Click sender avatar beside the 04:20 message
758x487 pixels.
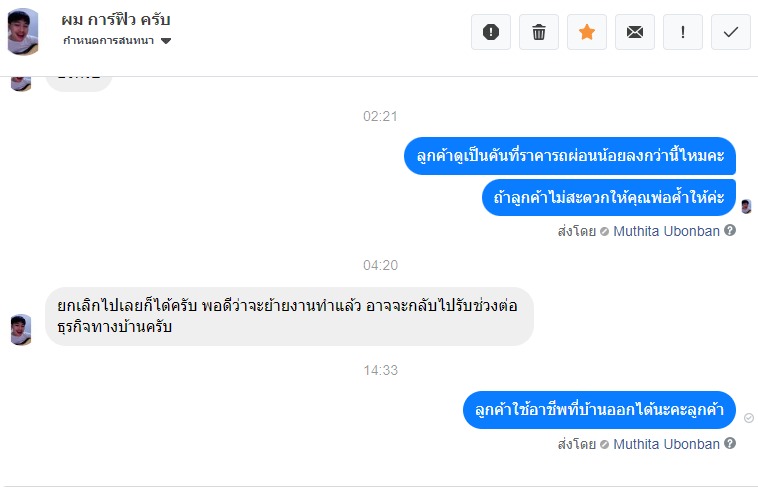click(22, 329)
